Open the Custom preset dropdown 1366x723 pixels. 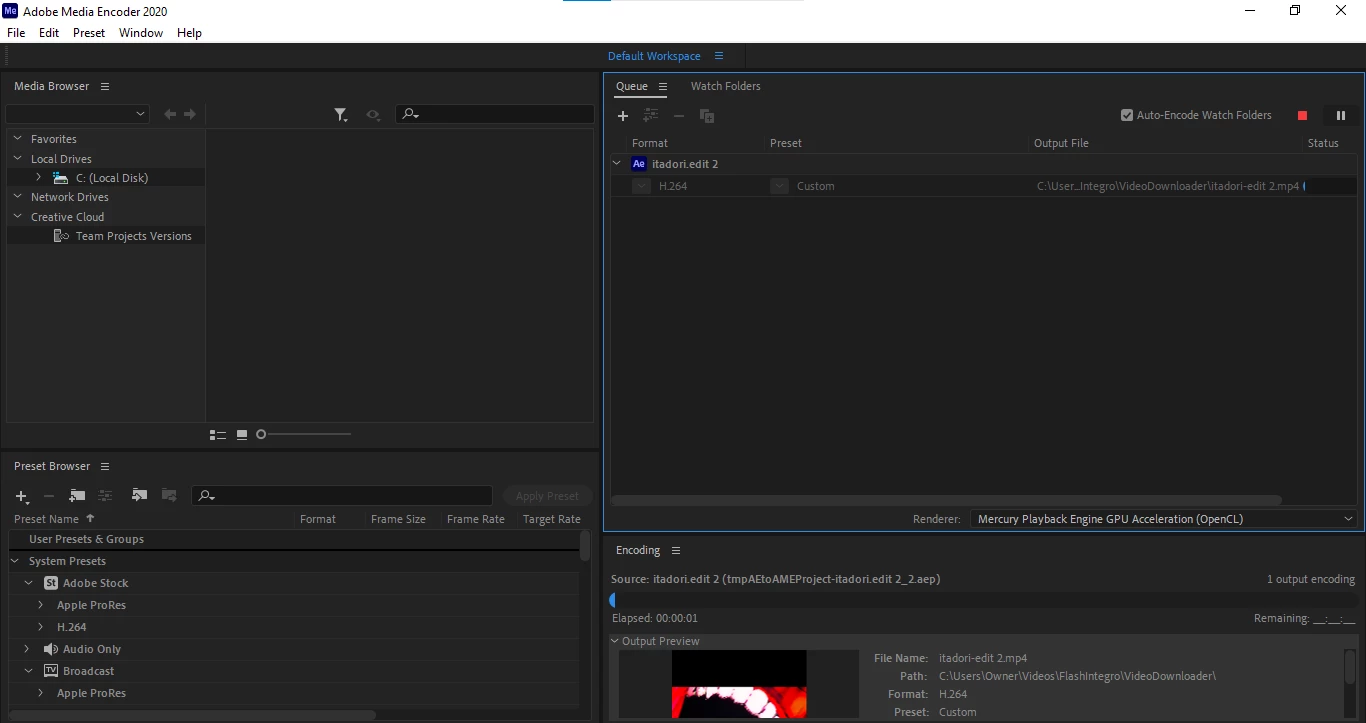(779, 186)
